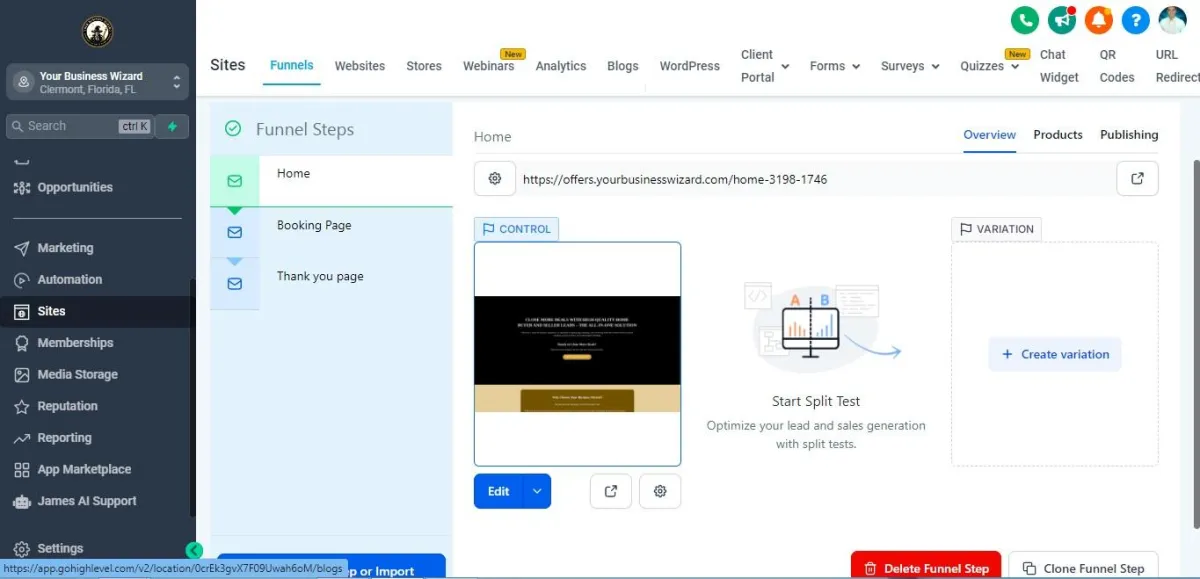Viewport: 1200px width, 579px height.
Task: Click the sidebar Search field
Action: coord(80,126)
